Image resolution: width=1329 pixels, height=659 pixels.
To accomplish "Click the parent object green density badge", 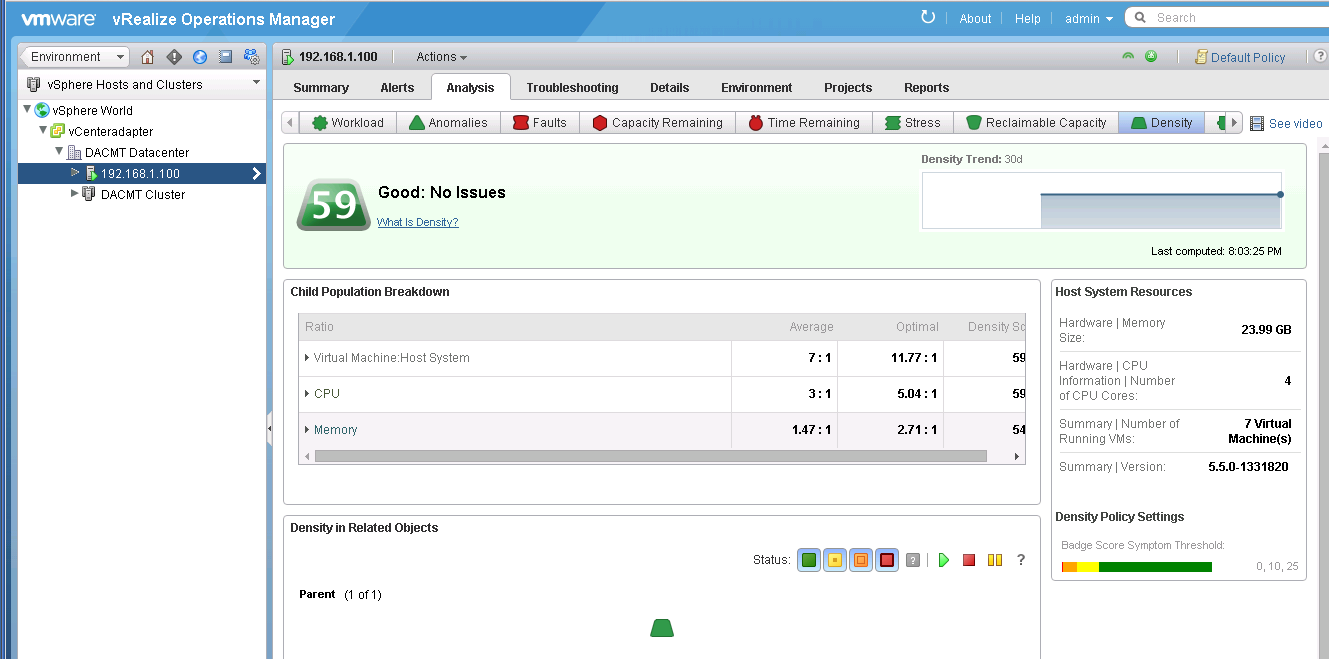I will (x=662, y=628).
